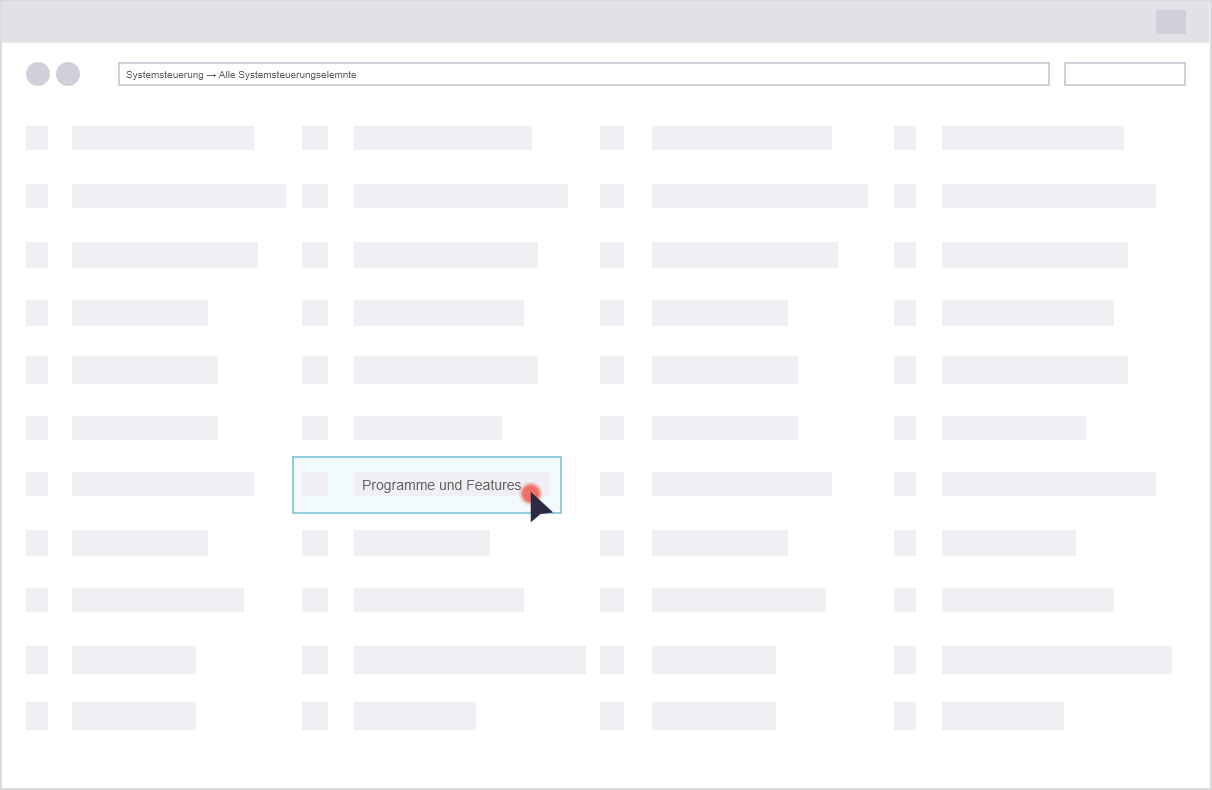
Task: Click the icon beside Programme und Features
Action: [x=315, y=484]
